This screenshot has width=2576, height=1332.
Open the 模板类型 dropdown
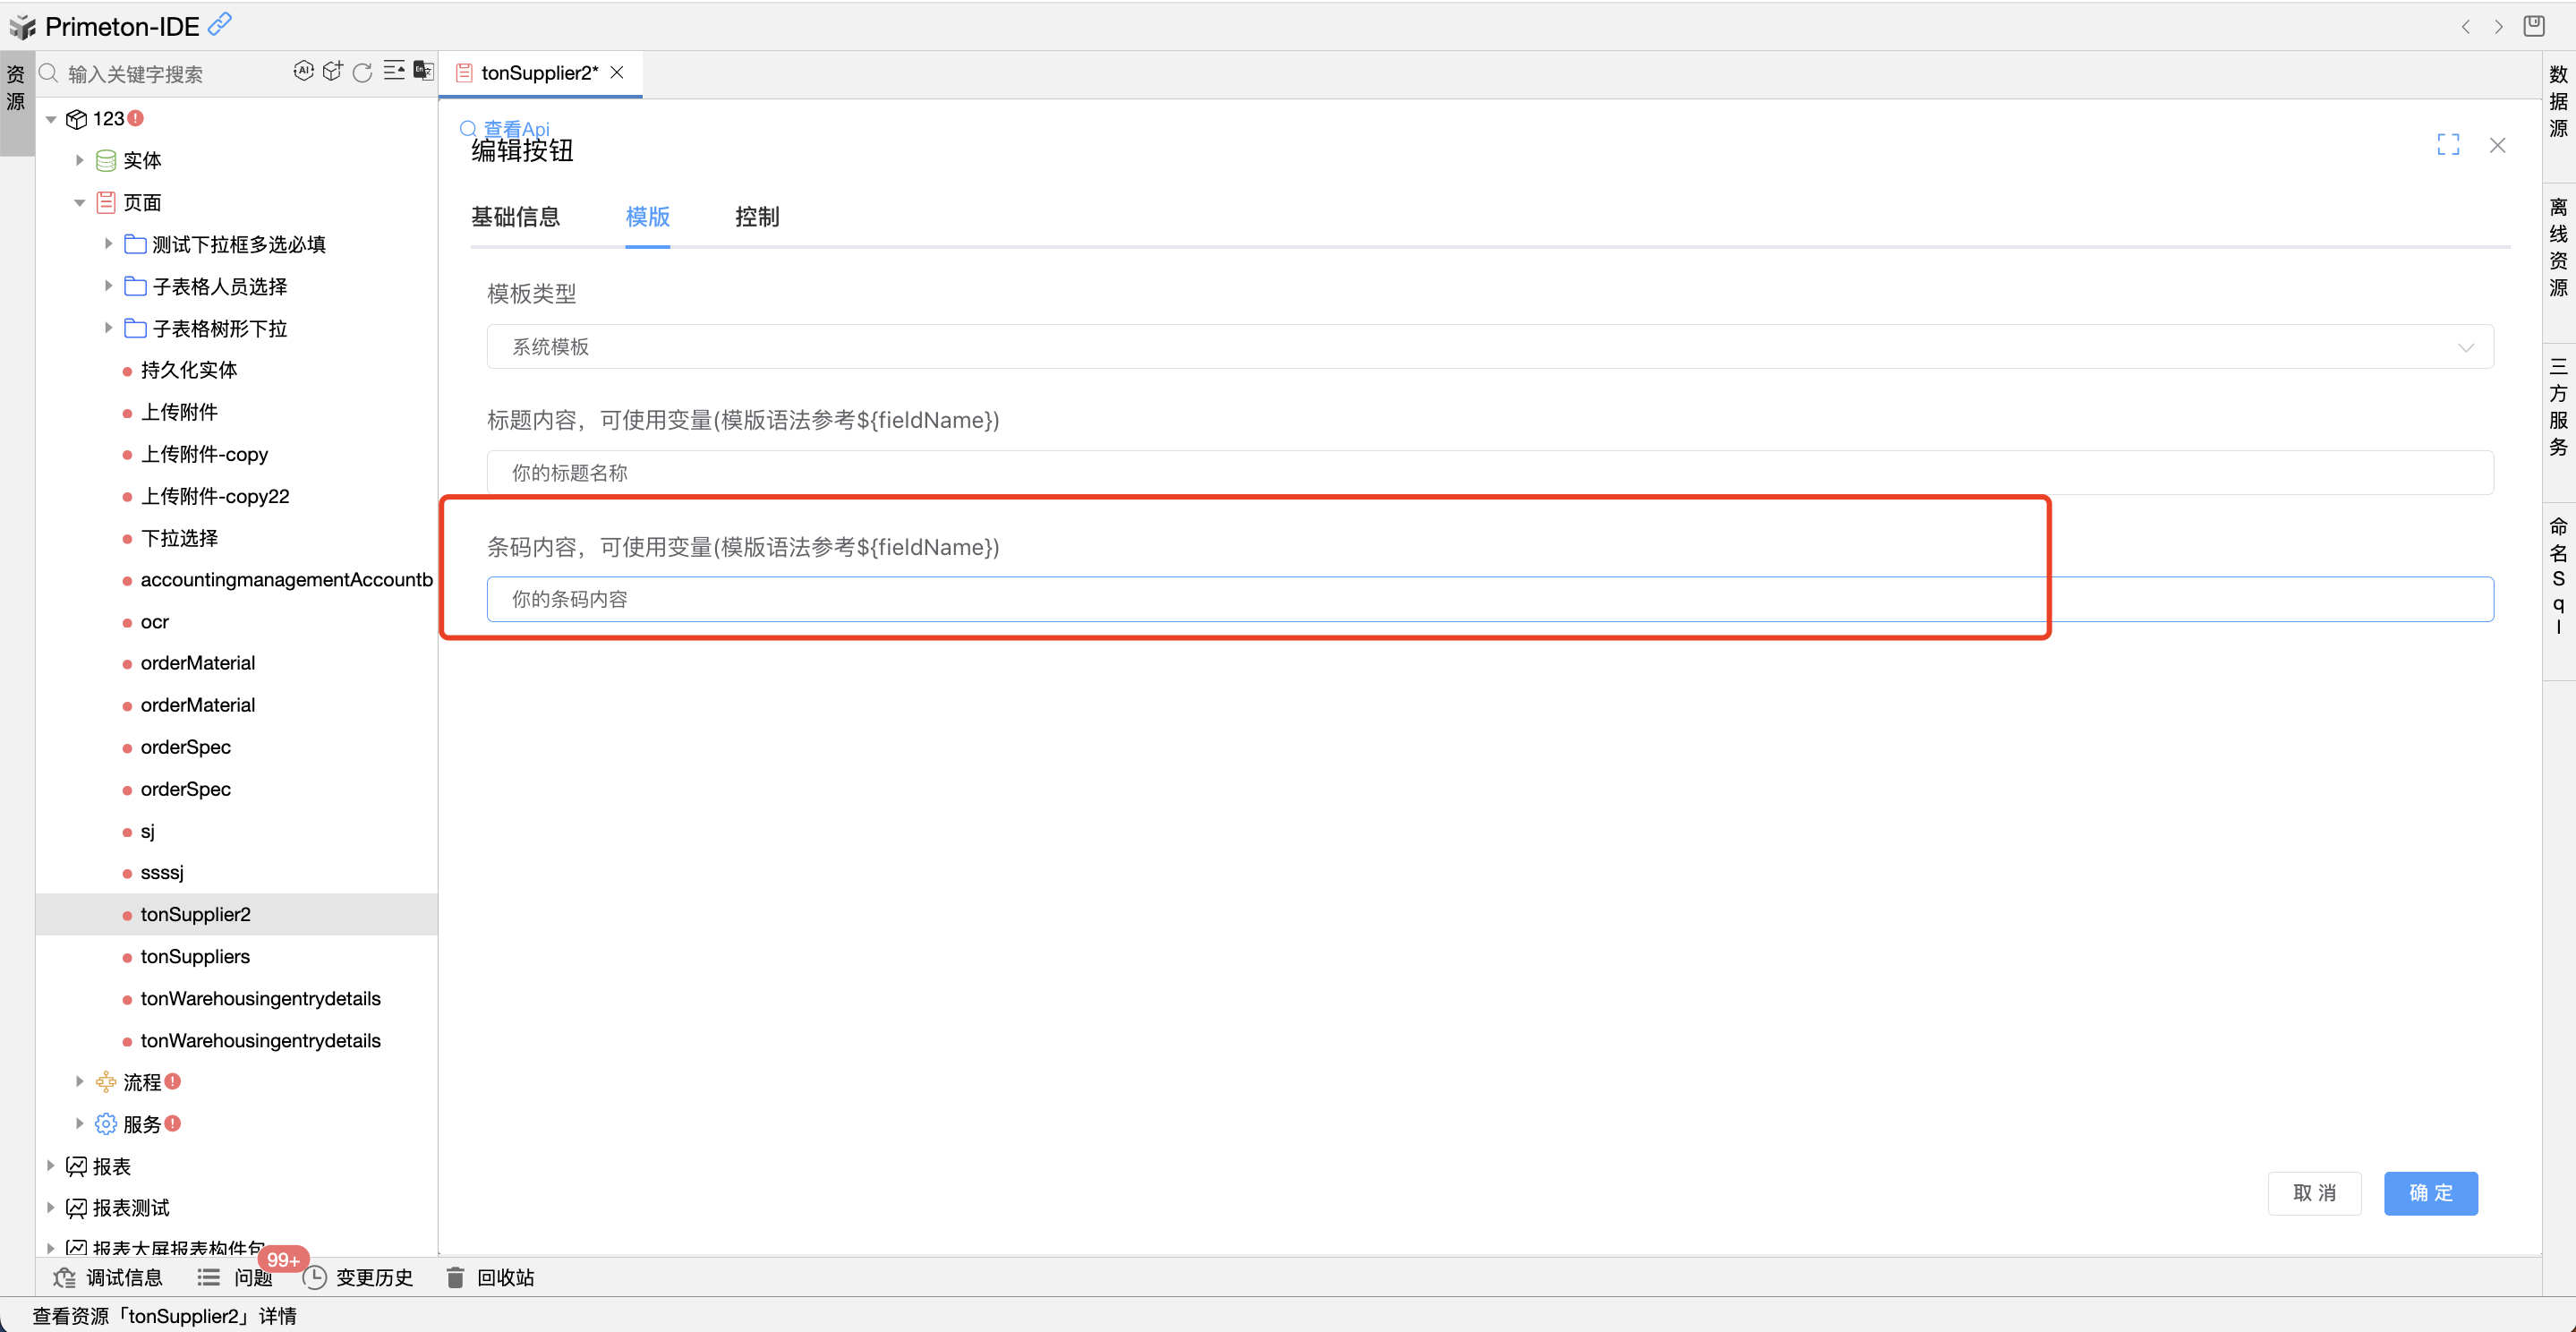coord(1489,347)
